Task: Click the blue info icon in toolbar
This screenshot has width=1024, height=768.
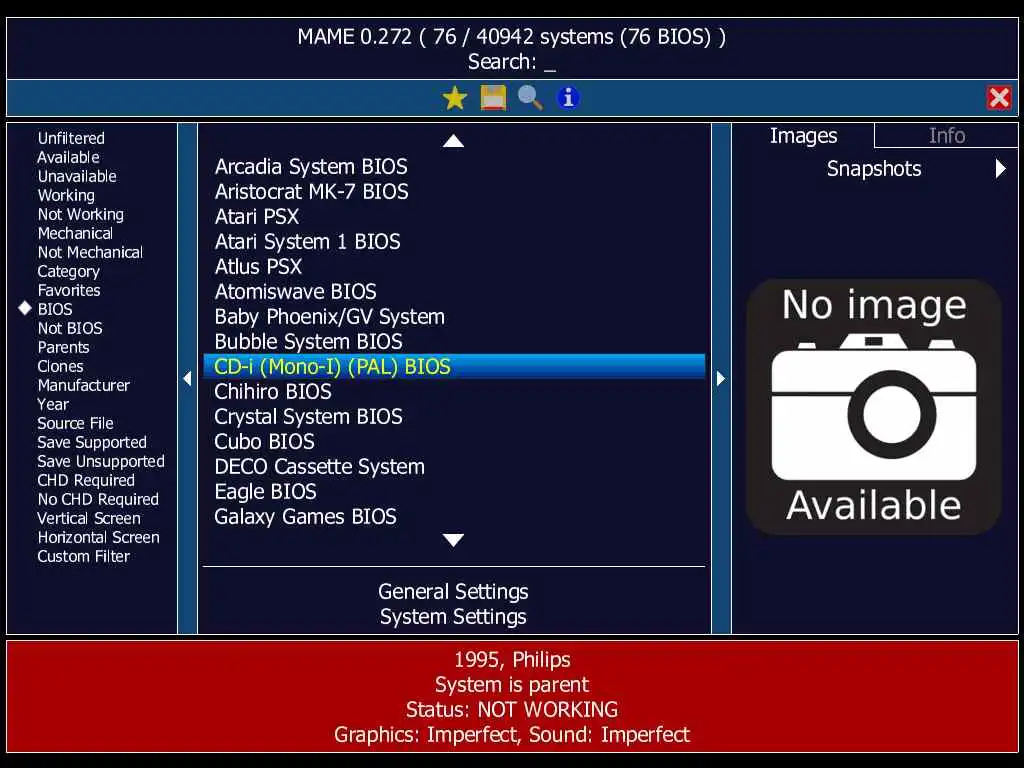Action: click(568, 98)
